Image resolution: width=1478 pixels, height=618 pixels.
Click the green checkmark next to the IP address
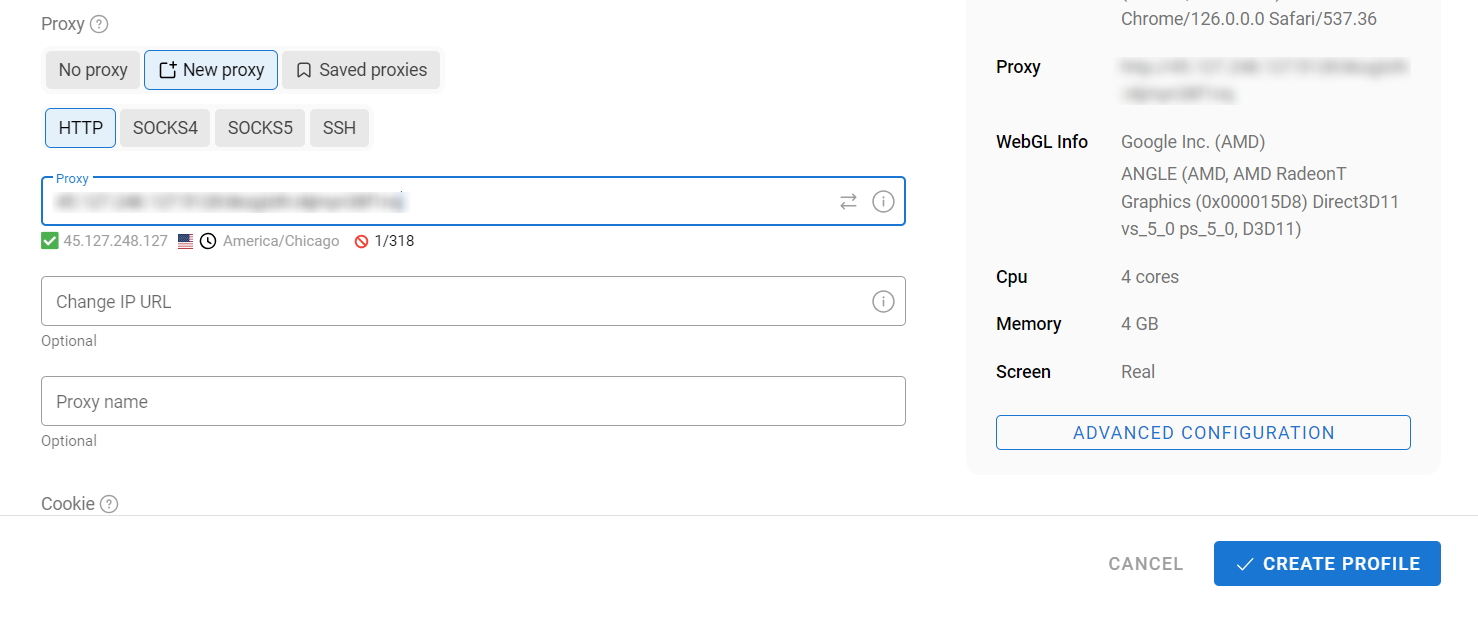pyautogui.click(x=49, y=240)
